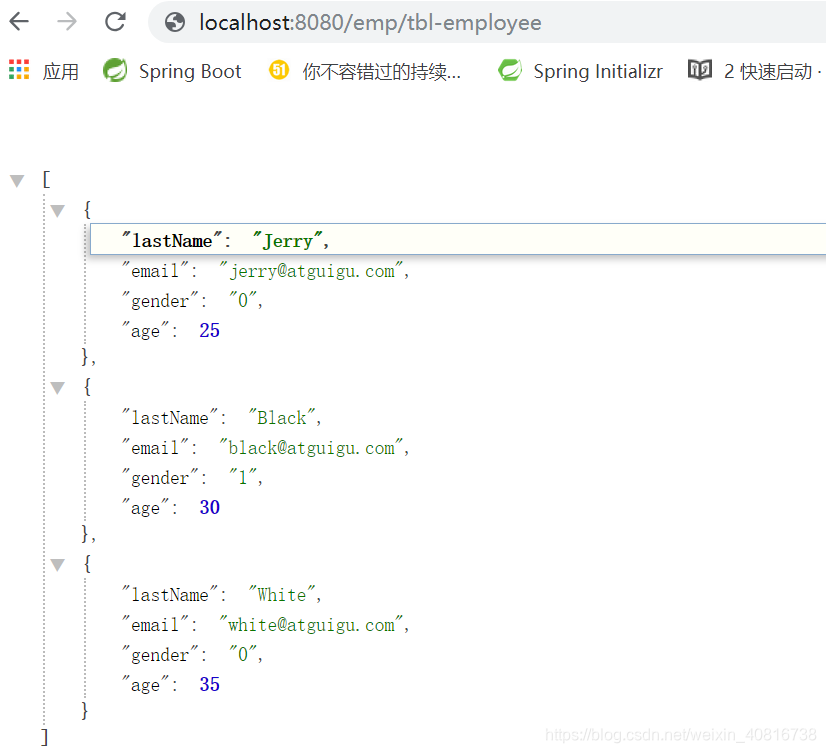The width and height of the screenshot is (826, 753).
Task: Select the lastName "Black" value
Action: pyautogui.click(x=284, y=418)
